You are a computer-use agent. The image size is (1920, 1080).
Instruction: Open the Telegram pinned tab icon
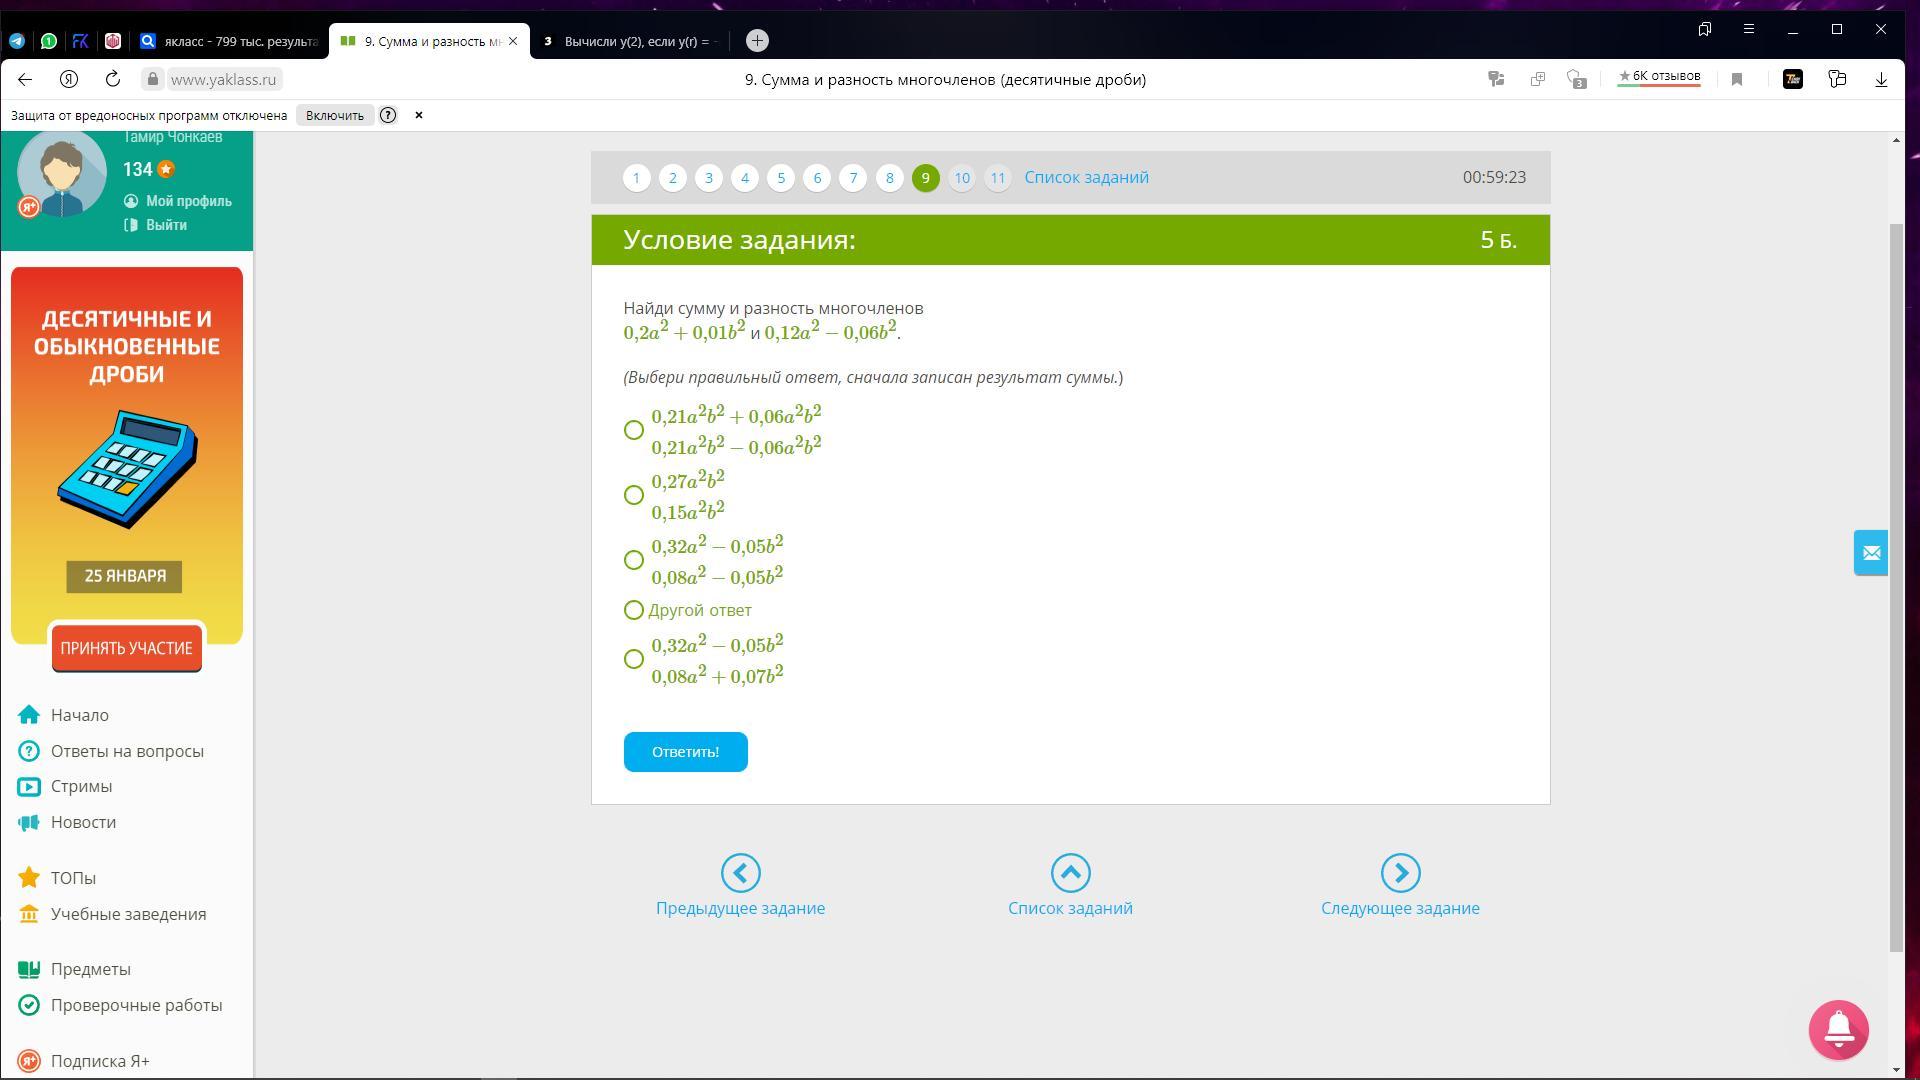tap(17, 41)
